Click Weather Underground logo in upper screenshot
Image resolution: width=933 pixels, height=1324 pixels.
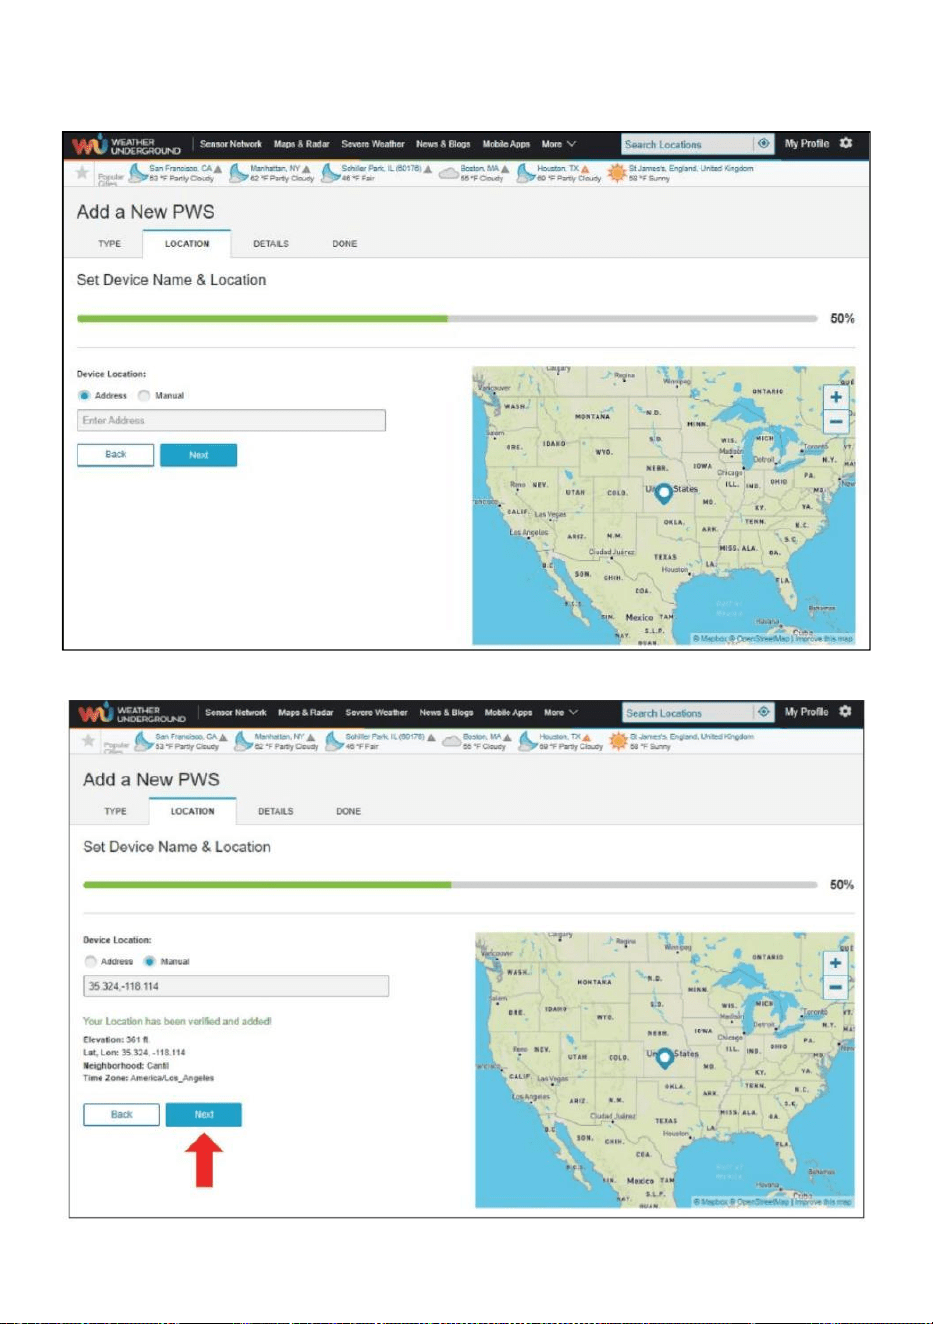(126, 145)
